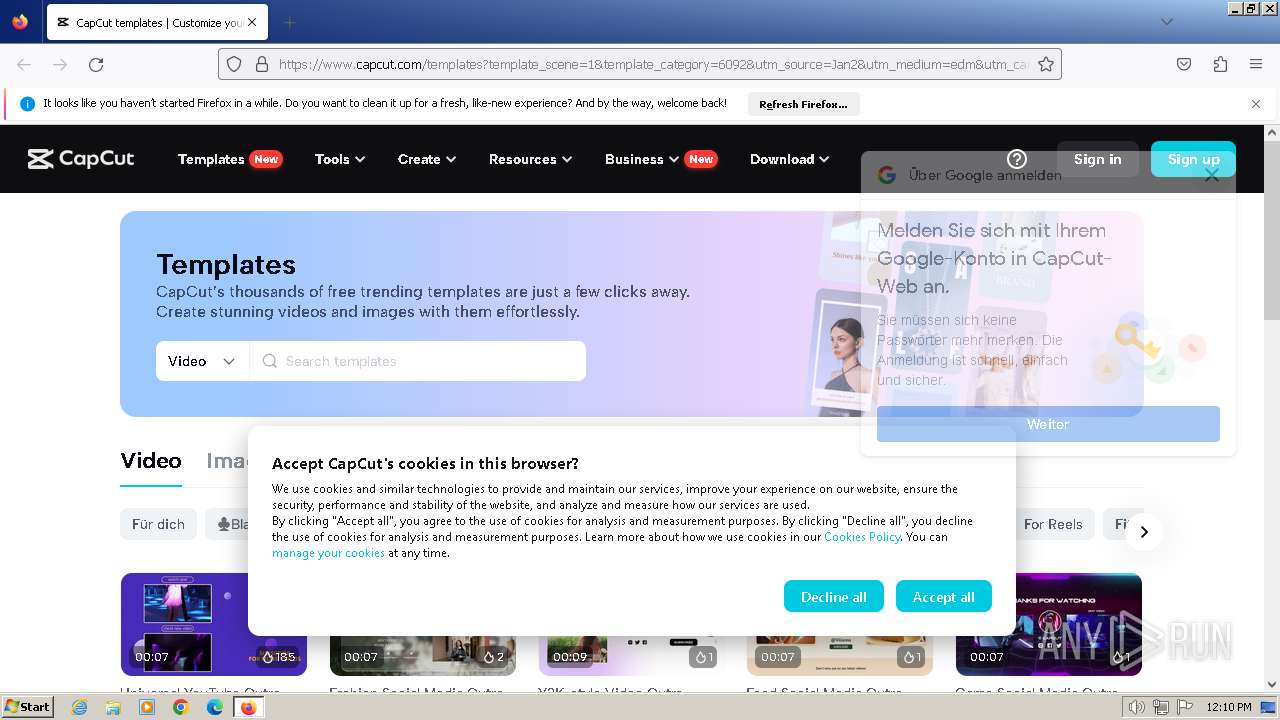This screenshot has width=1280, height=720.
Task: Click Refresh Firefox button
Action: [803, 104]
